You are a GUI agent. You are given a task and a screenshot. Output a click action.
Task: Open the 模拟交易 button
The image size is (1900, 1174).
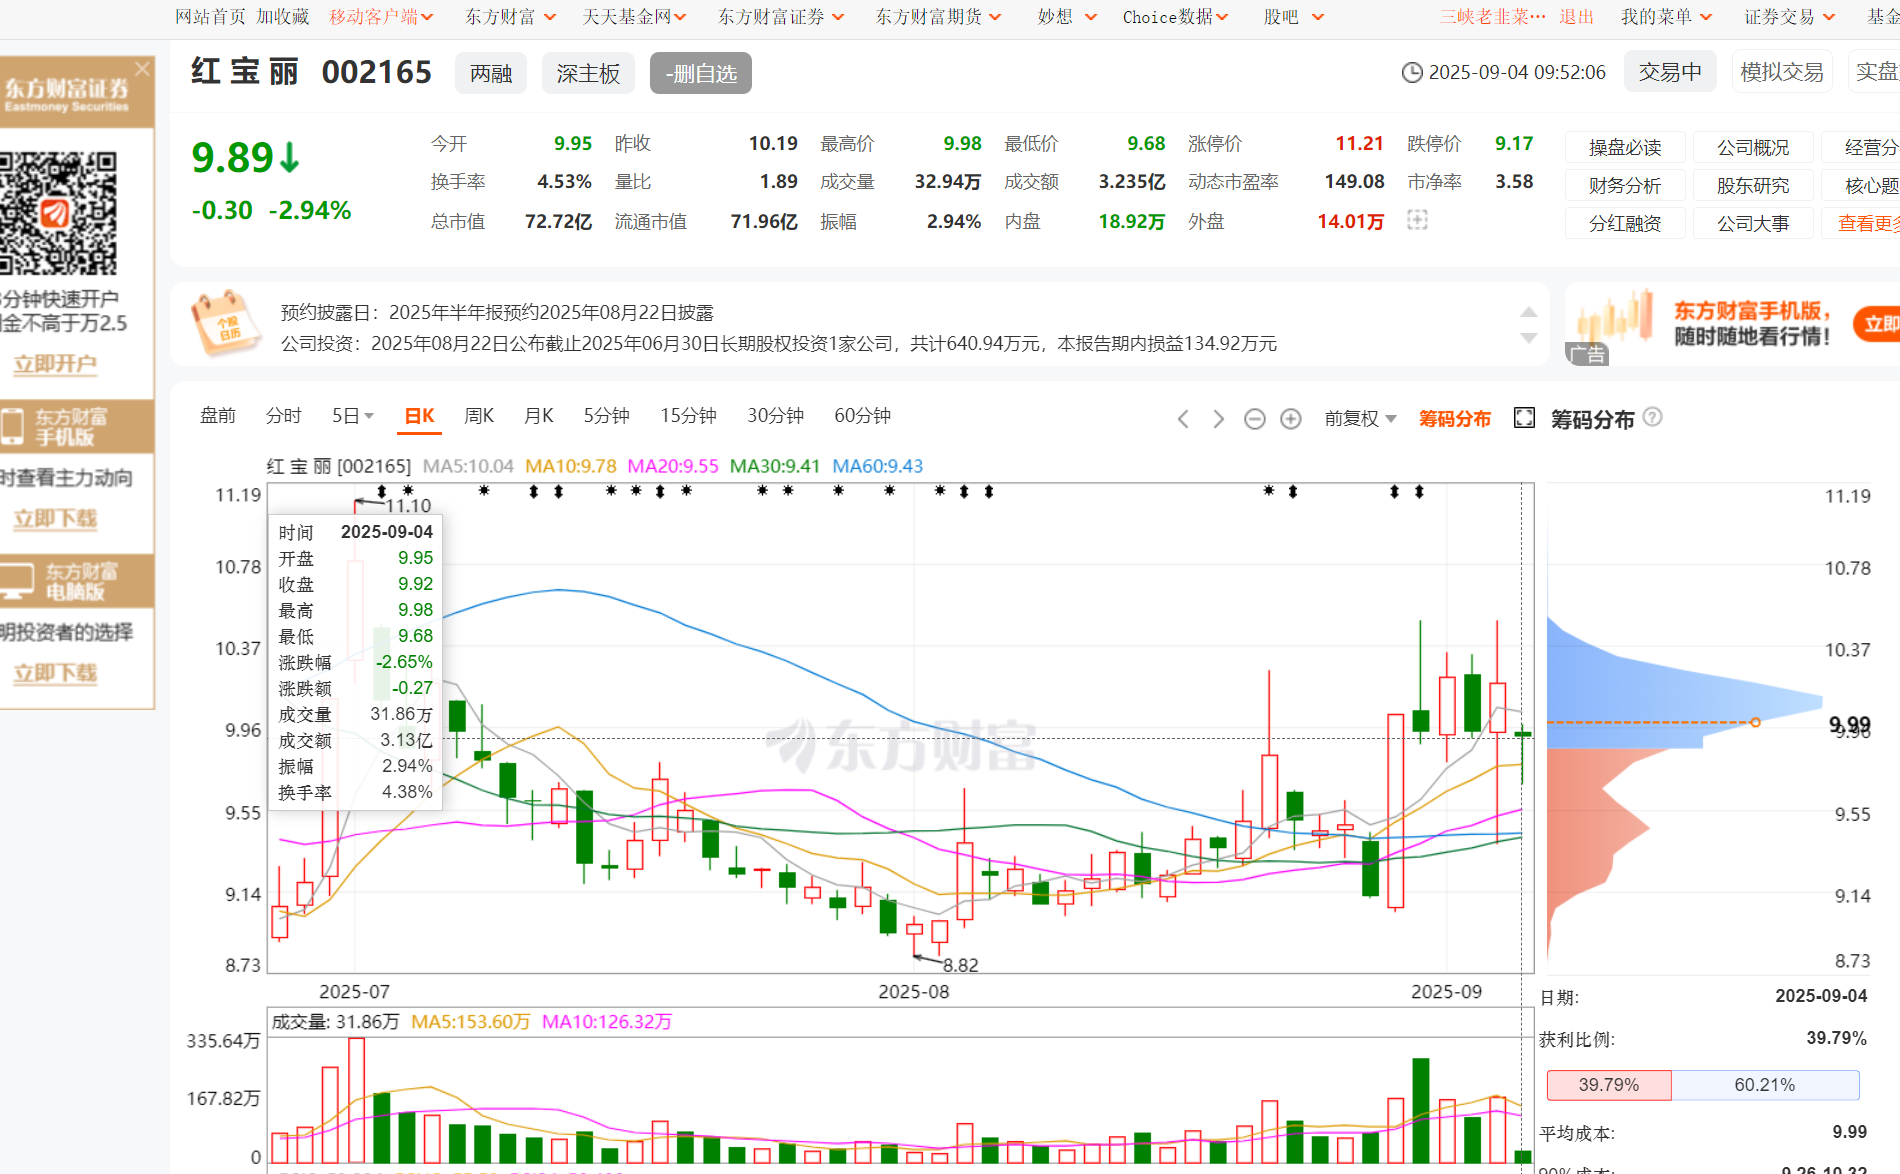tap(1781, 72)
